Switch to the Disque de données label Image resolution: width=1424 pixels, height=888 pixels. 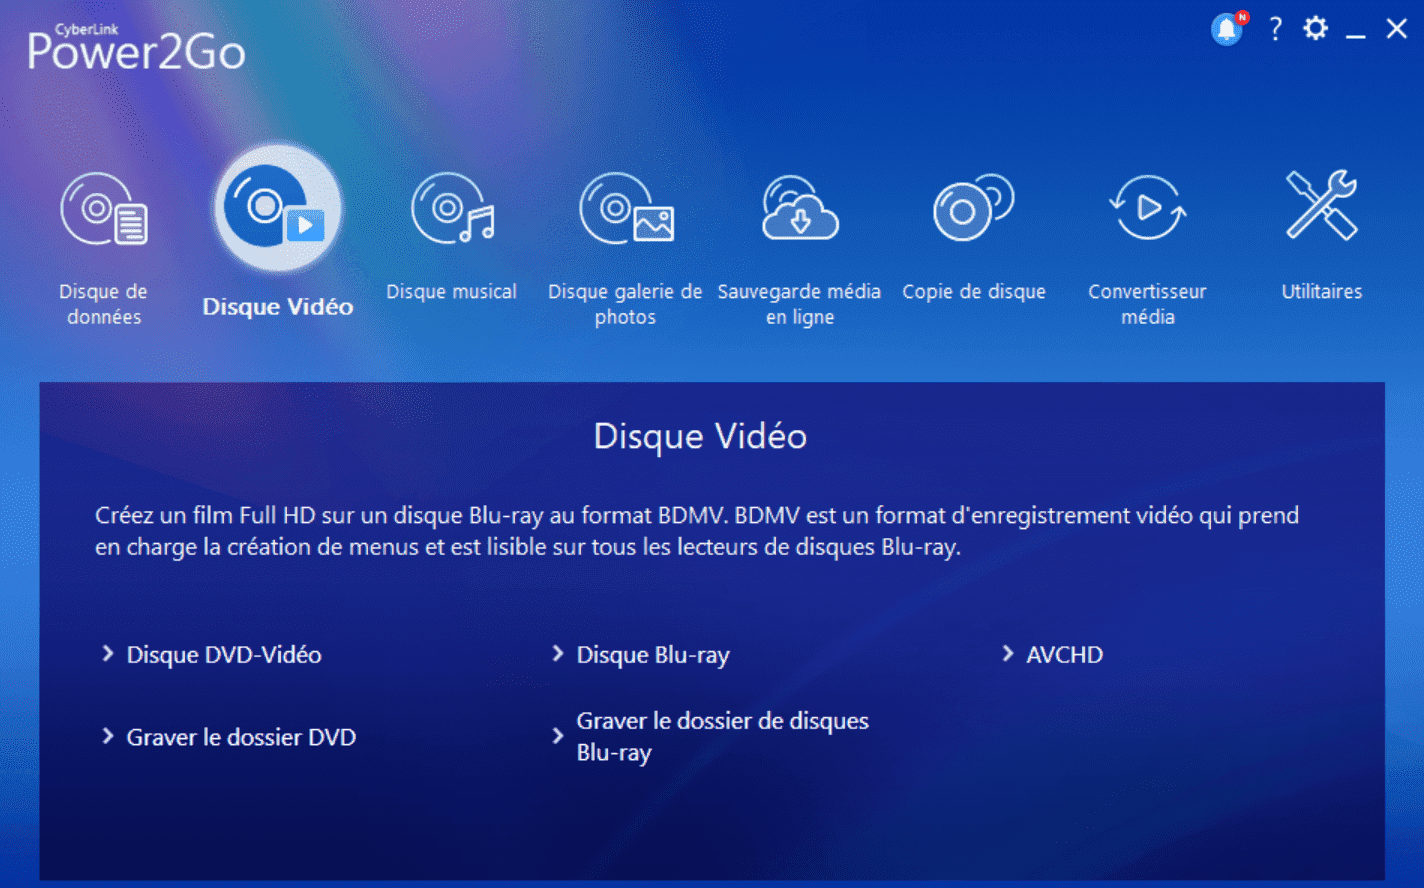click(104, 304)
